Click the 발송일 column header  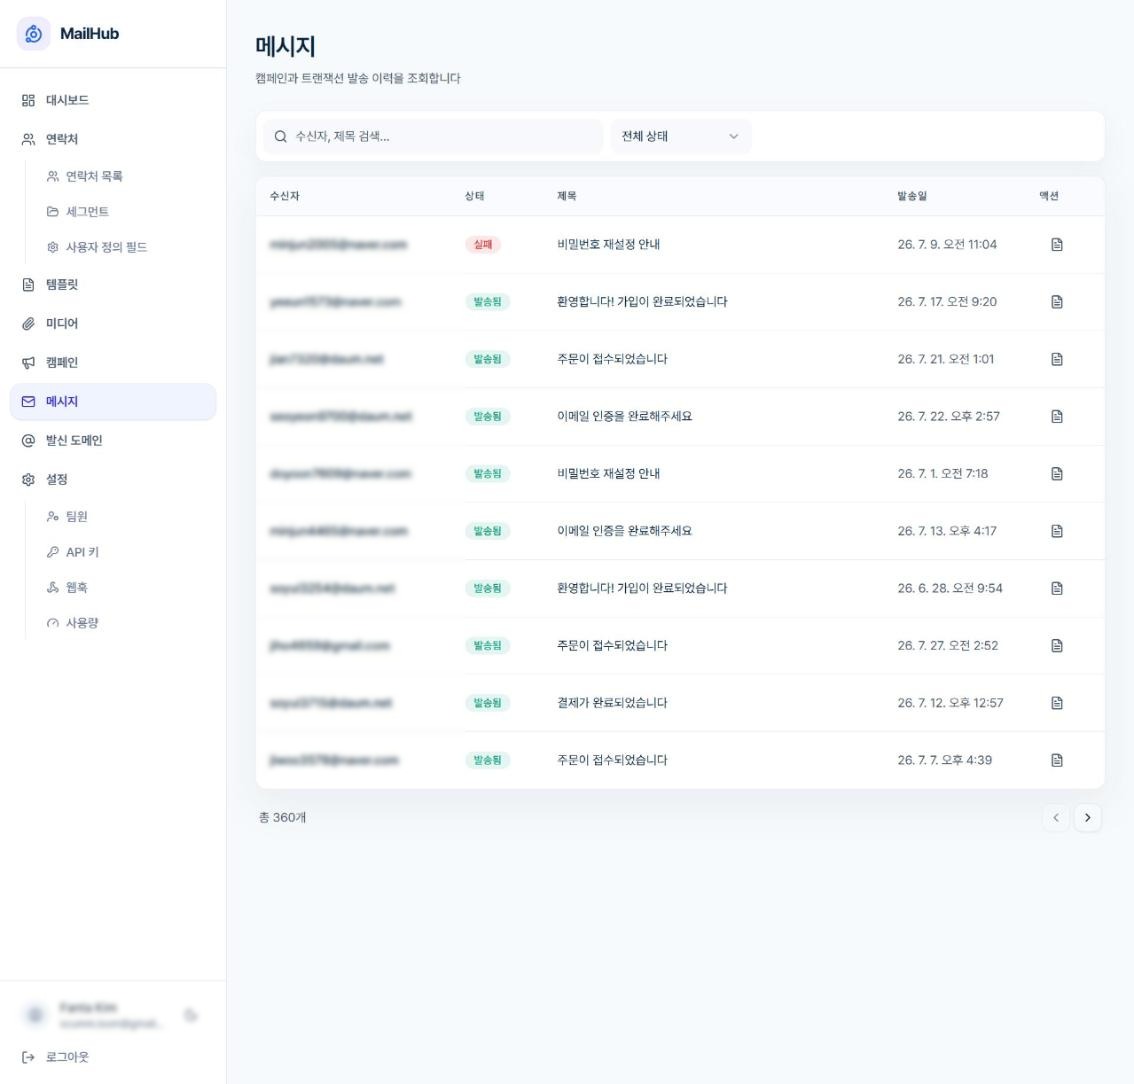[x=912, y=196]
